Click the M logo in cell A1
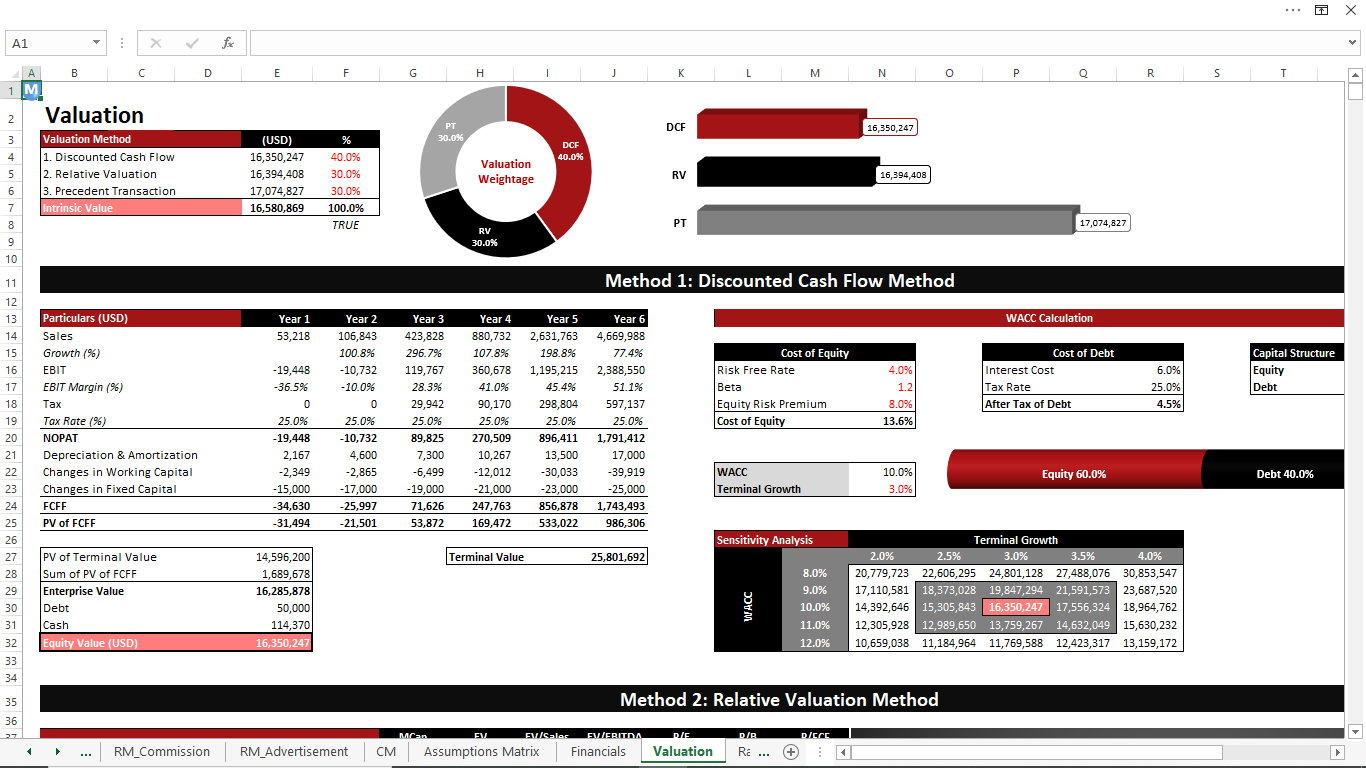This screenshot has width=1366, height=768. point(31,90)
